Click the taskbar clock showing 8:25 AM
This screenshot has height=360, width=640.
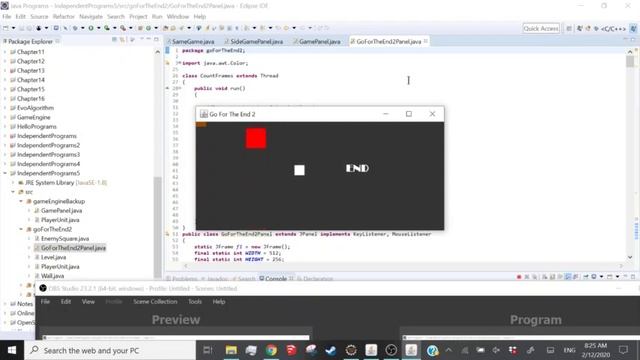(596, 350)
